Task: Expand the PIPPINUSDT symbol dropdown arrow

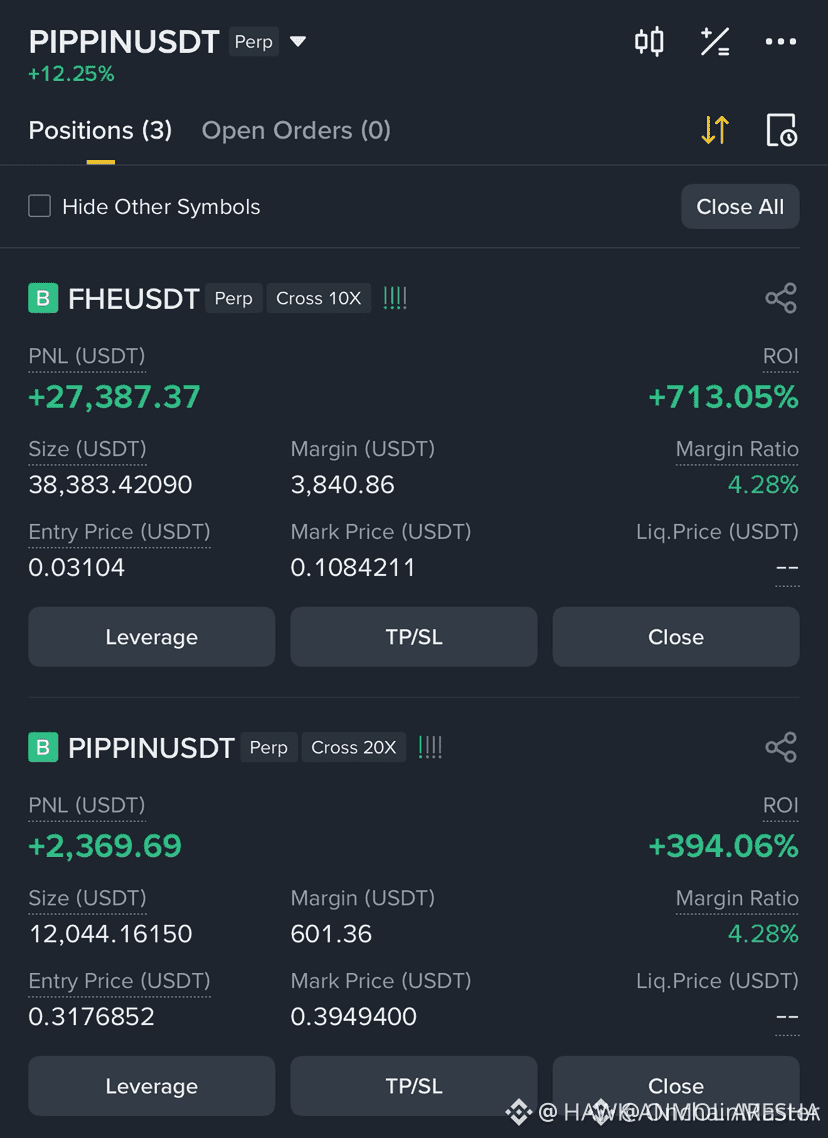Action: click(x=298, y=41)
